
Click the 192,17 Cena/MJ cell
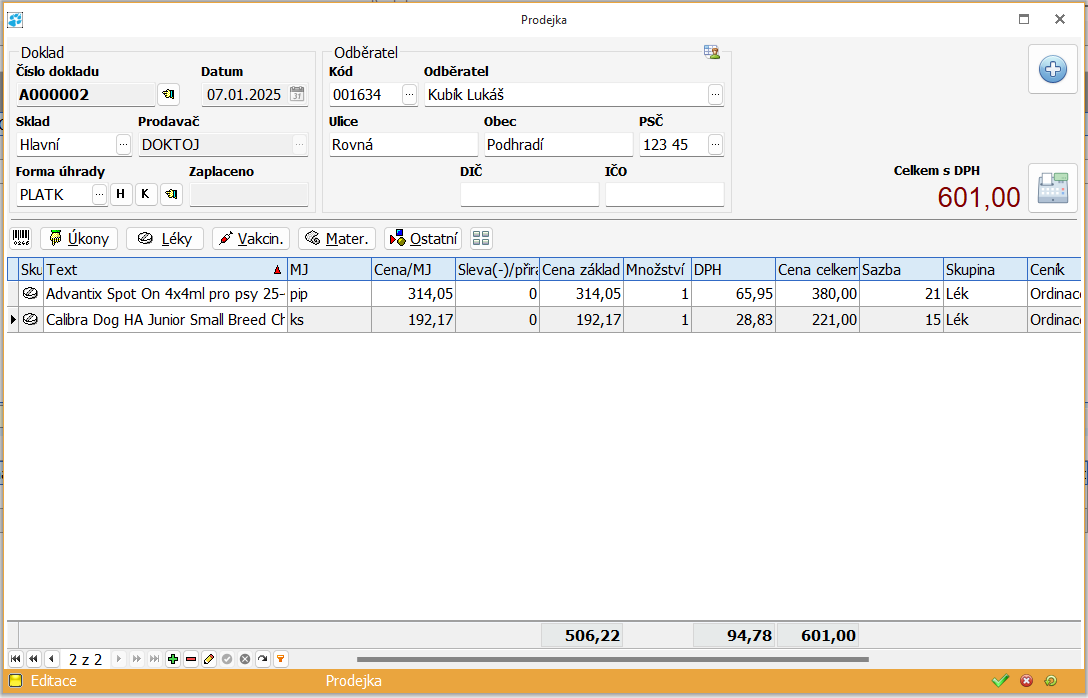click(414, 320)
